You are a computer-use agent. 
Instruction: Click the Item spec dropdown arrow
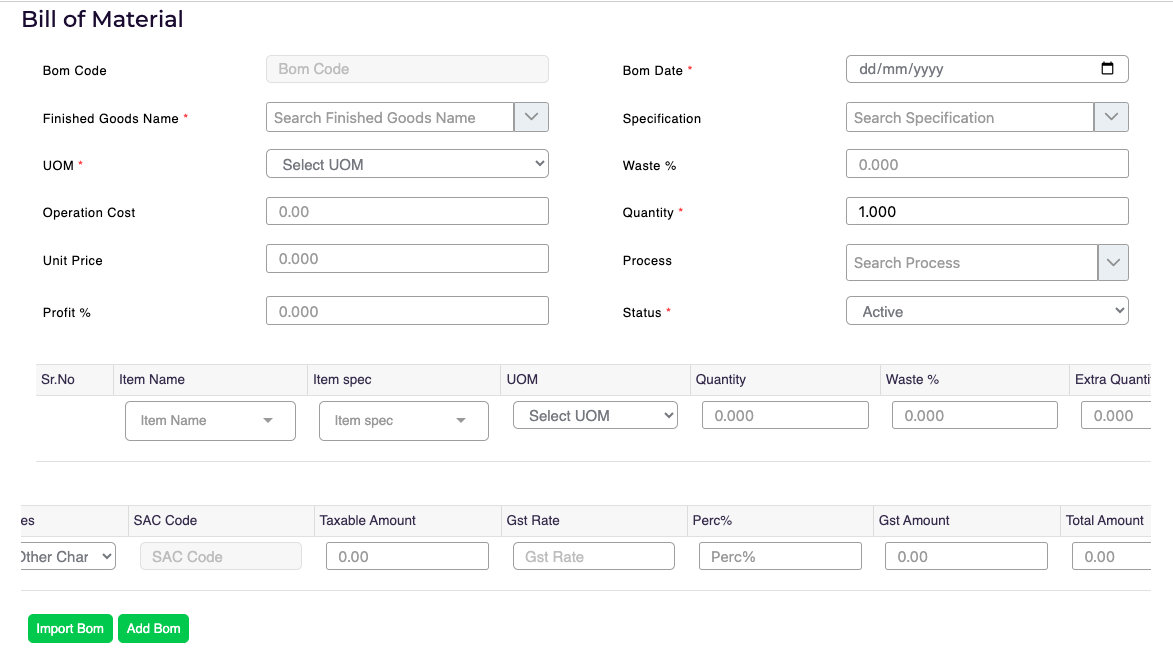click(x=461, y=421)
